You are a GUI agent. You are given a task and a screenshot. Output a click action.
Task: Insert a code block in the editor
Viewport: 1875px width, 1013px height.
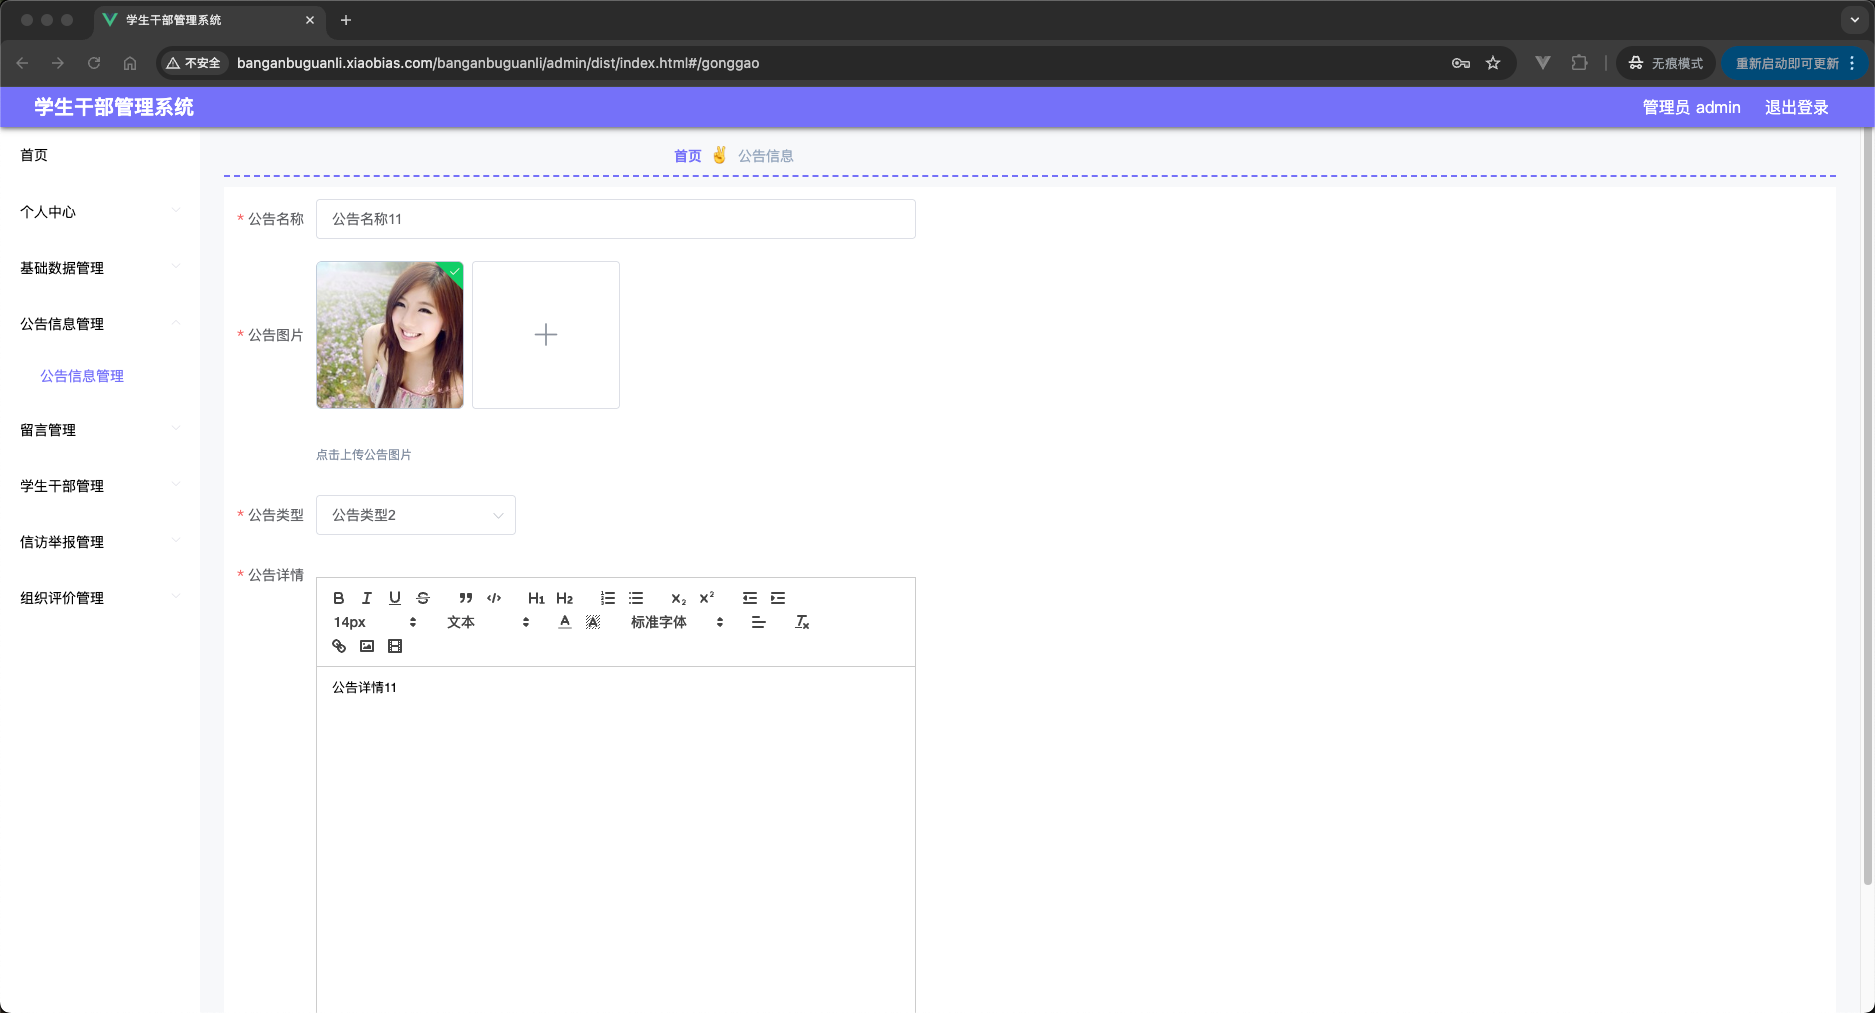coord(494,598)
